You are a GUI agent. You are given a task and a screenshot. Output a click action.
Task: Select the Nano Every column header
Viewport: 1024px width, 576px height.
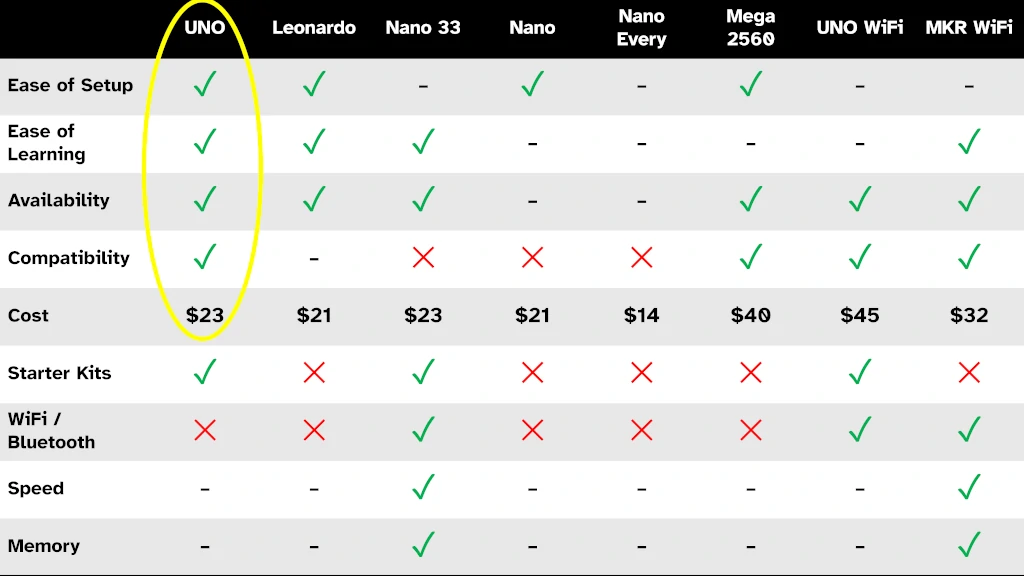coord(642,27)
